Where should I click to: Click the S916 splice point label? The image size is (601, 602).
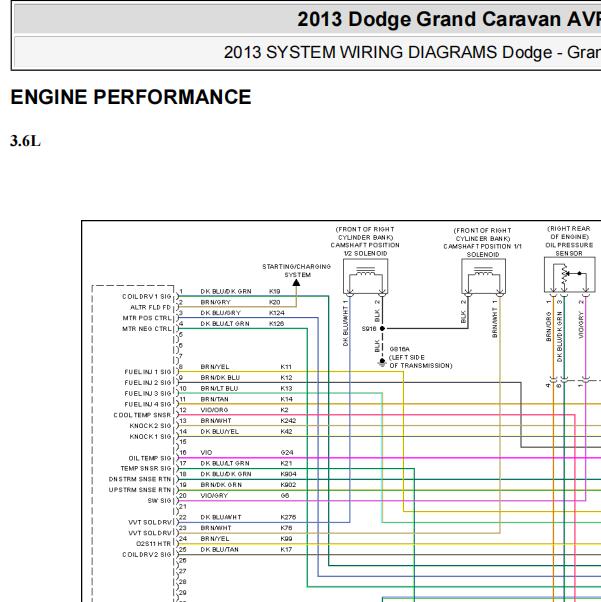click(369, 329)
